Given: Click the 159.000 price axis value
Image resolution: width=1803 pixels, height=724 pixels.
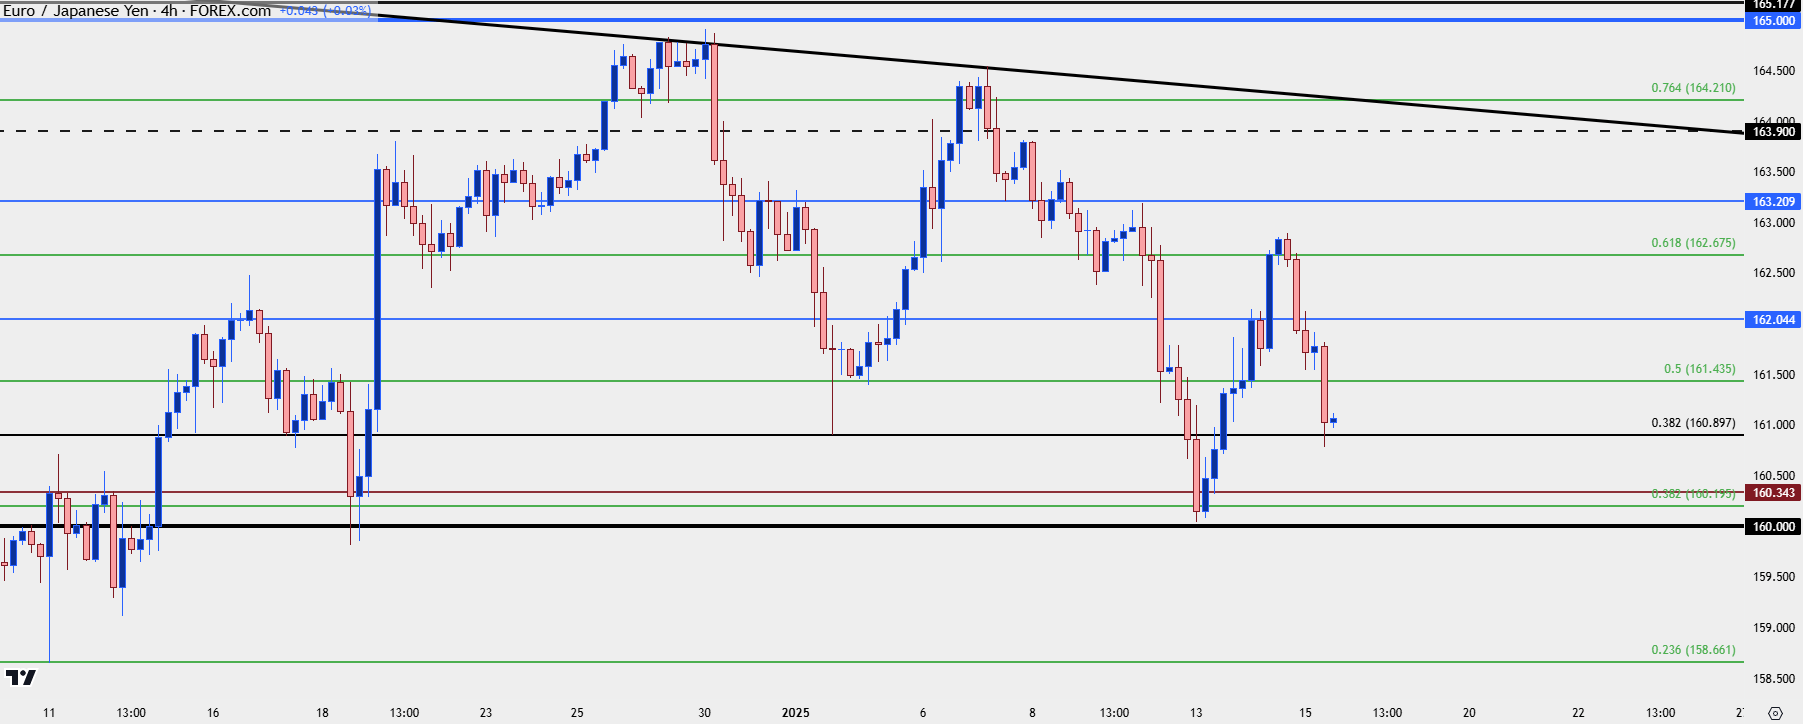Looking at the screenshot, I should (1774, 628).
